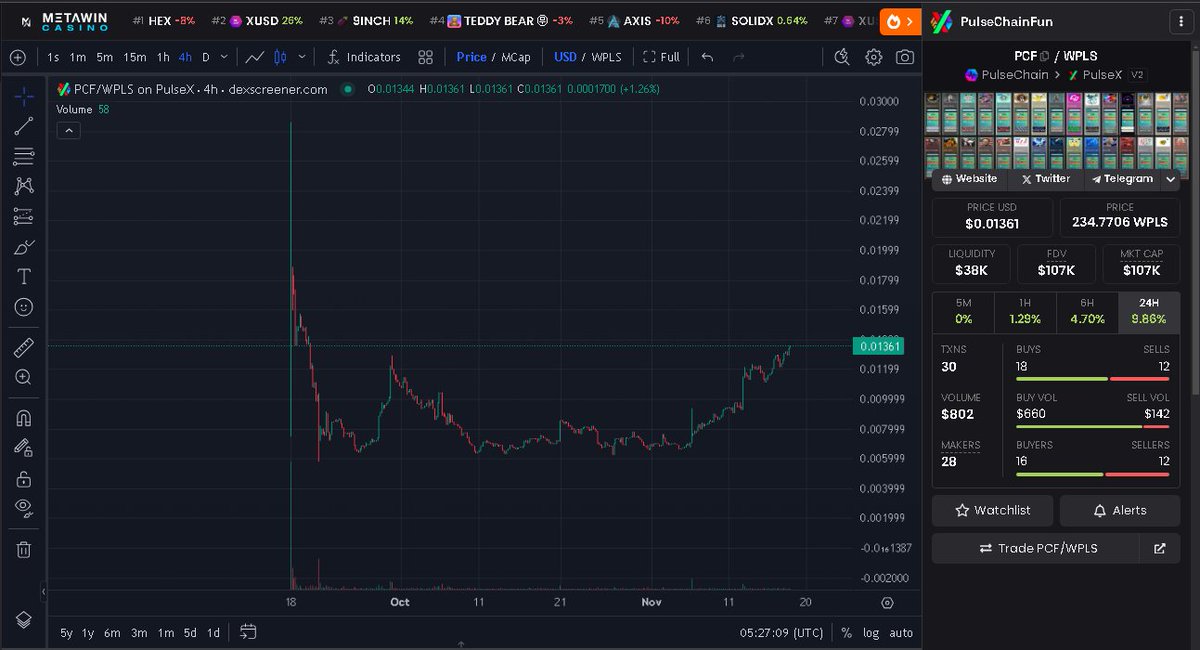Expand the trending tokens orange arrow
This screenshot has height=650, width=1200.
click(899, 20)
